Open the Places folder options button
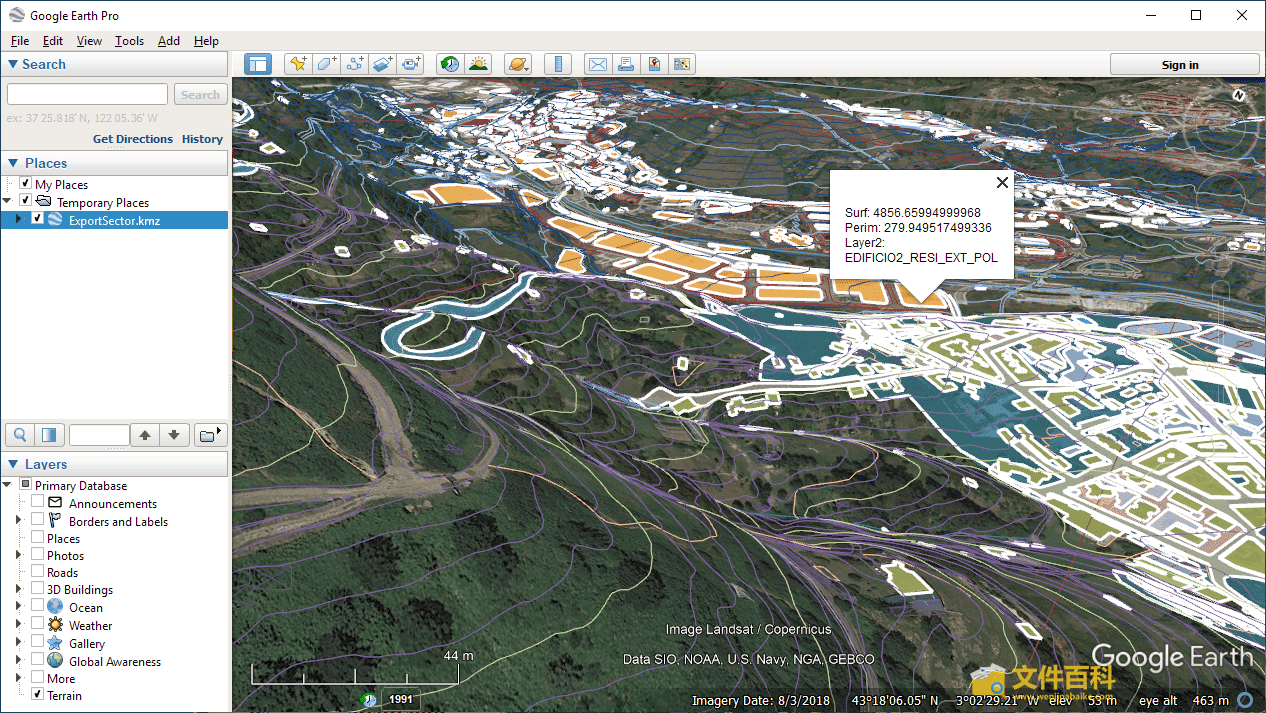The image size is (1266, 713). tap(210, 435)
